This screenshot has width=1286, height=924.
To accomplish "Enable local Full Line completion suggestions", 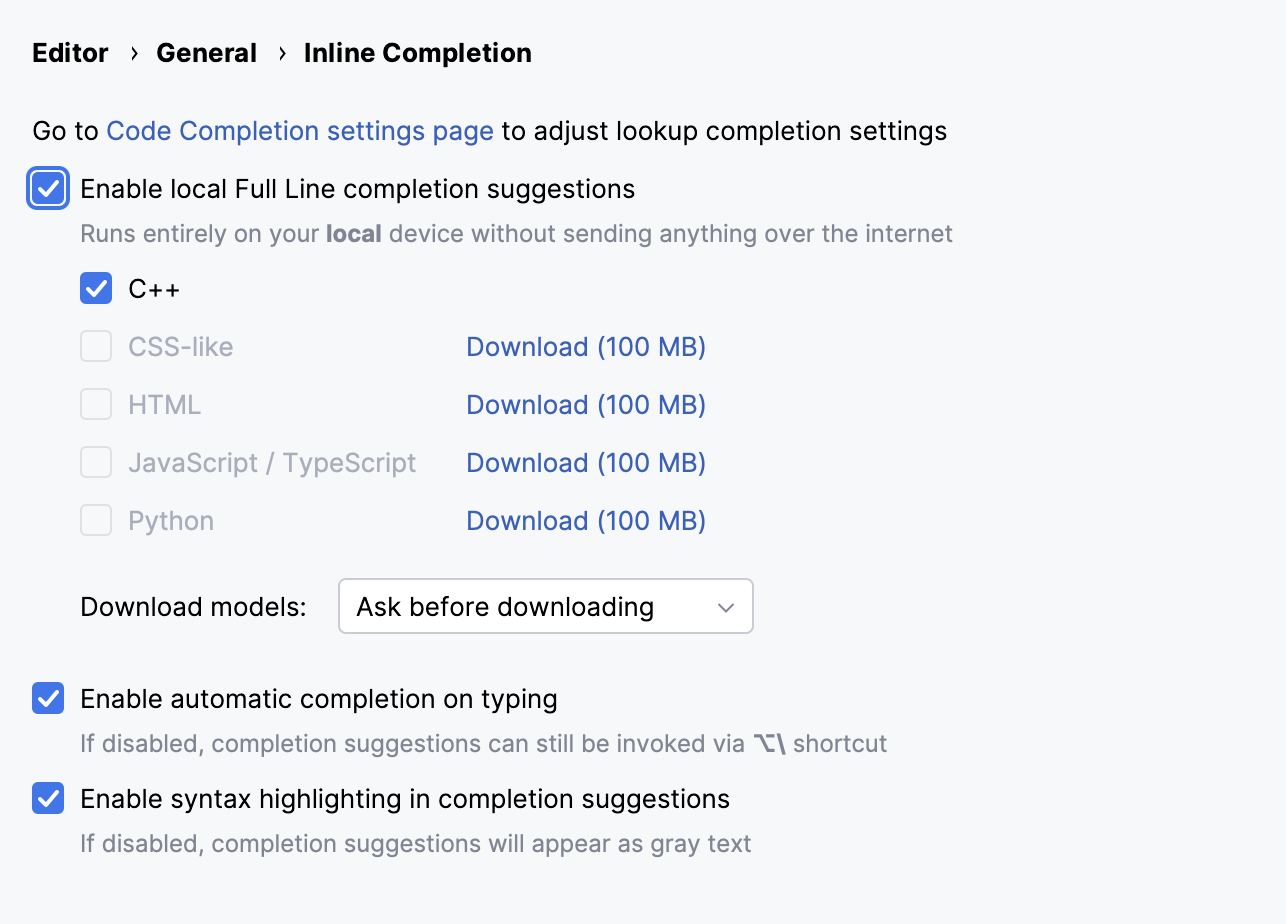I will click(47, 188).
